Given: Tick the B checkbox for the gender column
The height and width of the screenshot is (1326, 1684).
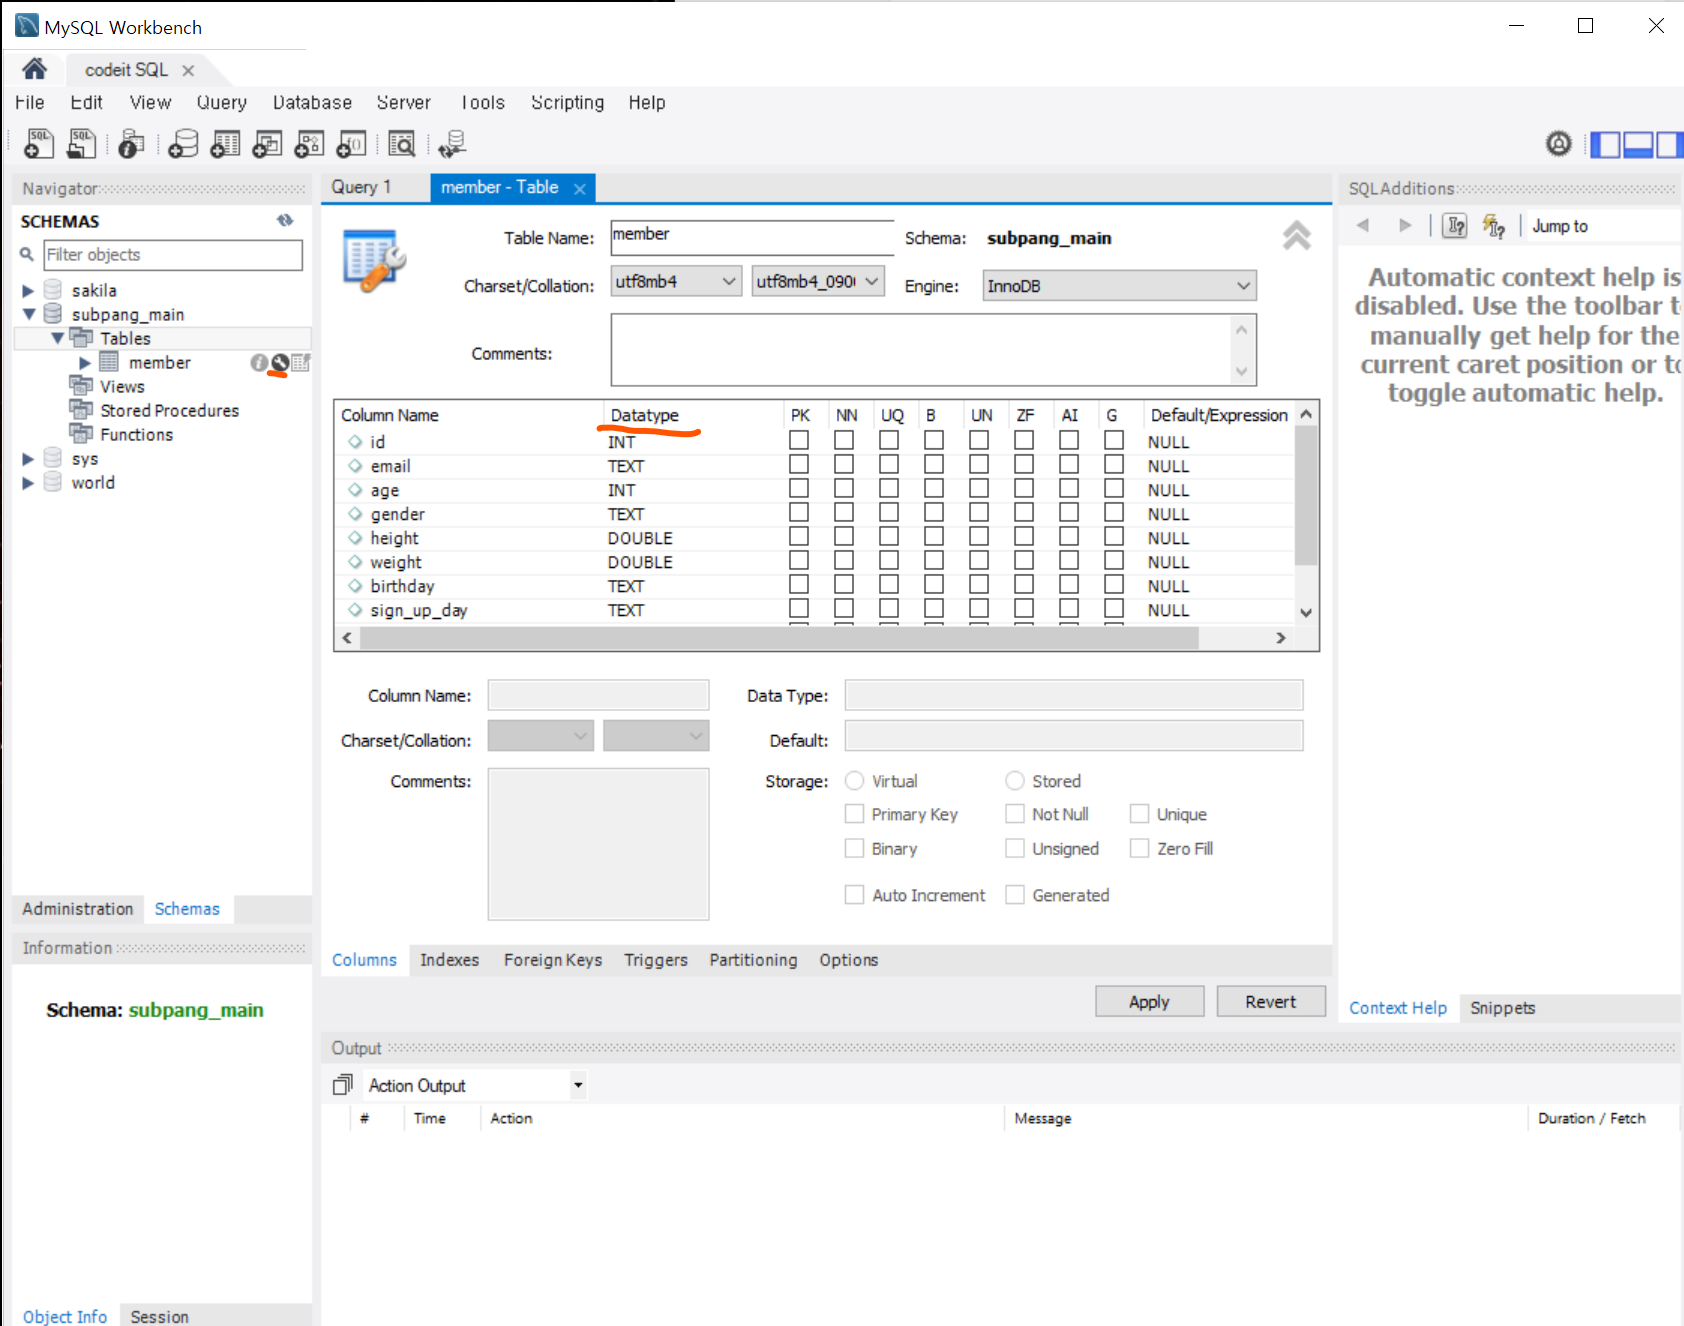Looking at the screenshot, I should click(x=933, y=513).
